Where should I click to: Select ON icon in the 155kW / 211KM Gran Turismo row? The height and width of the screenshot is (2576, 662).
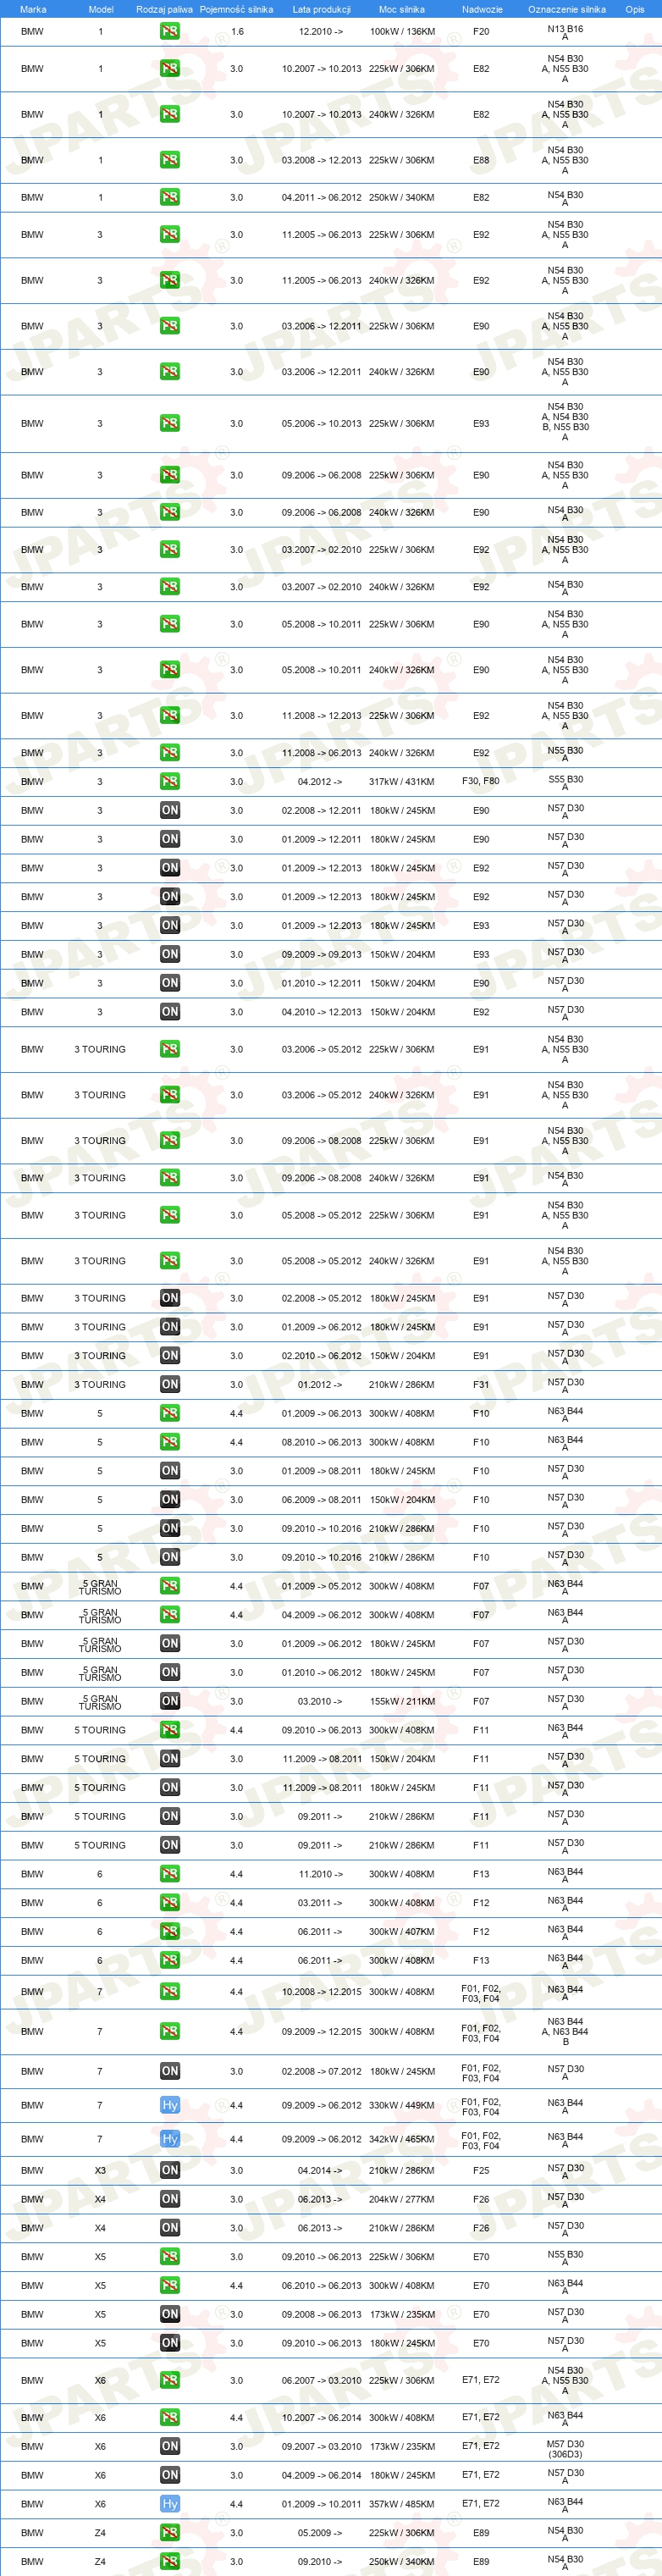170,1701
